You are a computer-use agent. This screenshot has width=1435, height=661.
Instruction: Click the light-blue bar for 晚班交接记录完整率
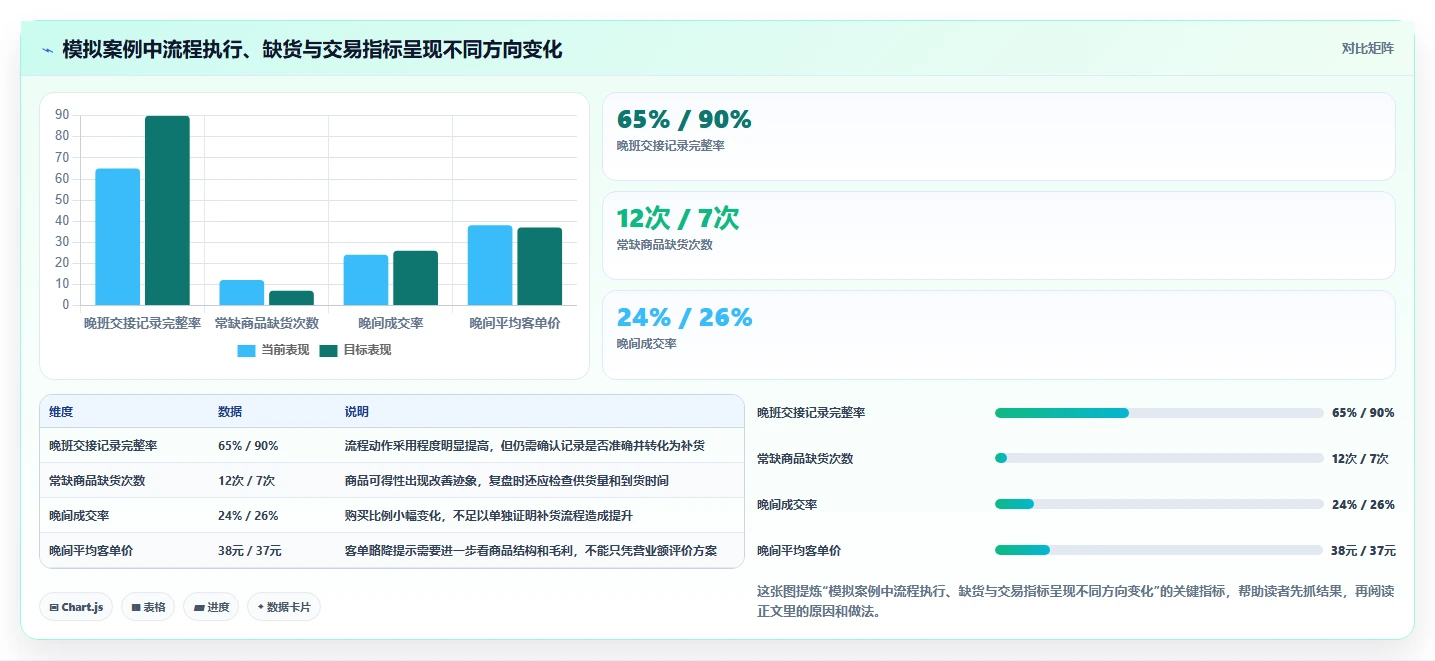pyautogui.click(x=118, y=237)
